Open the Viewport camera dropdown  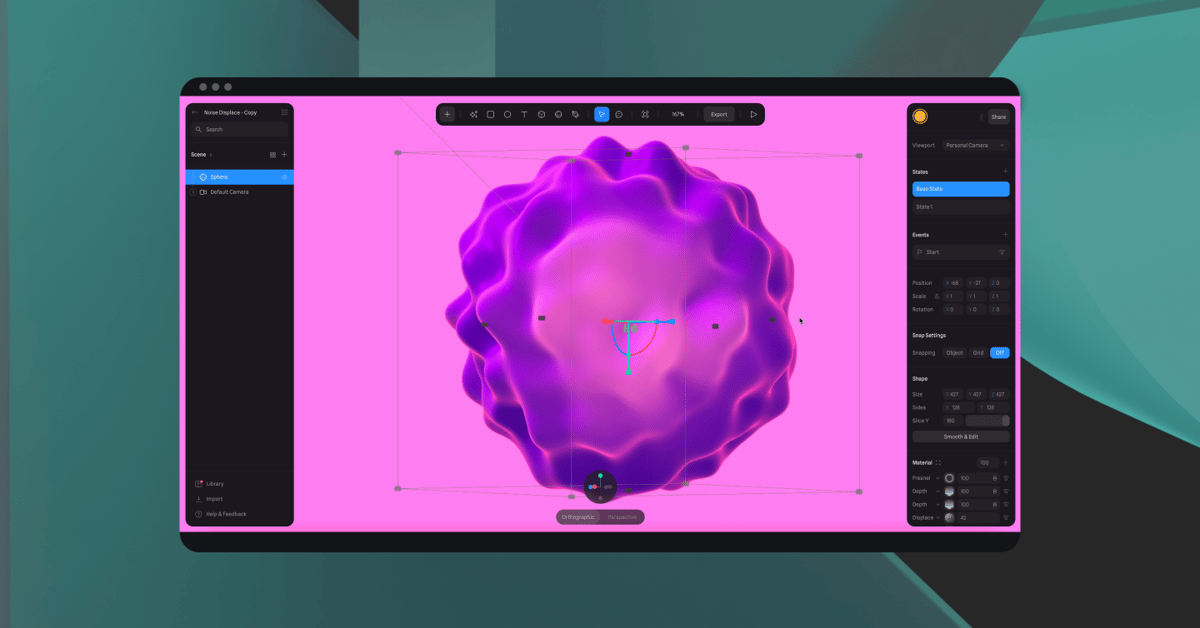click(x=972, y=145)
